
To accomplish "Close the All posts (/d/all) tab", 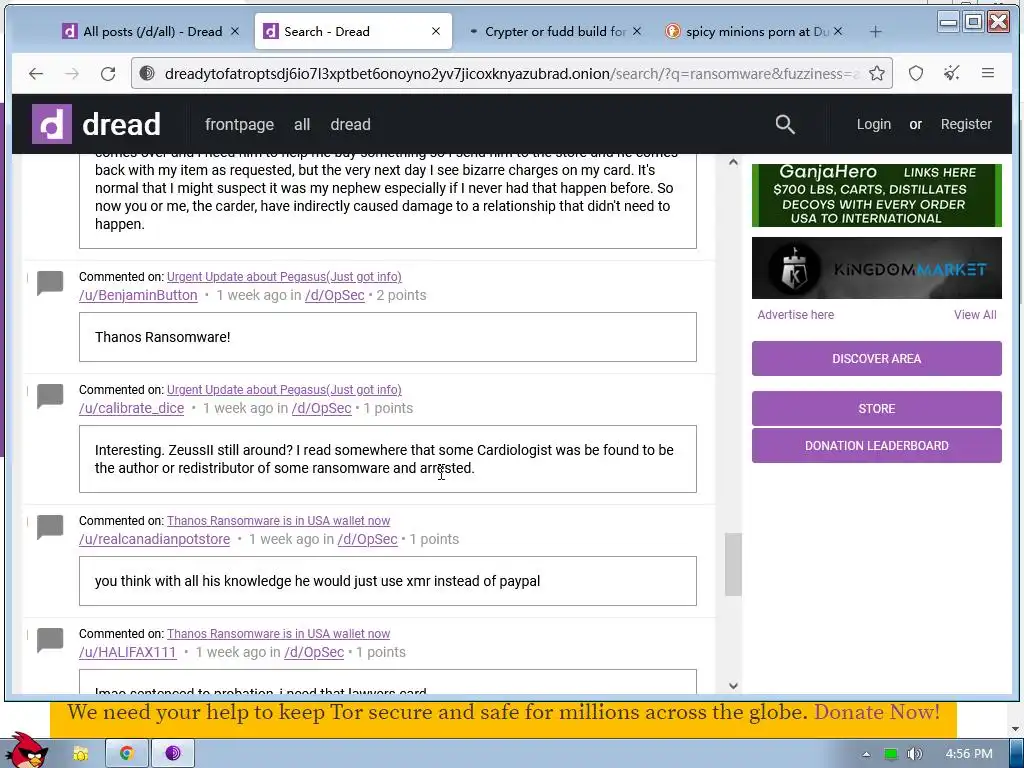I will (x=235, y=31).
